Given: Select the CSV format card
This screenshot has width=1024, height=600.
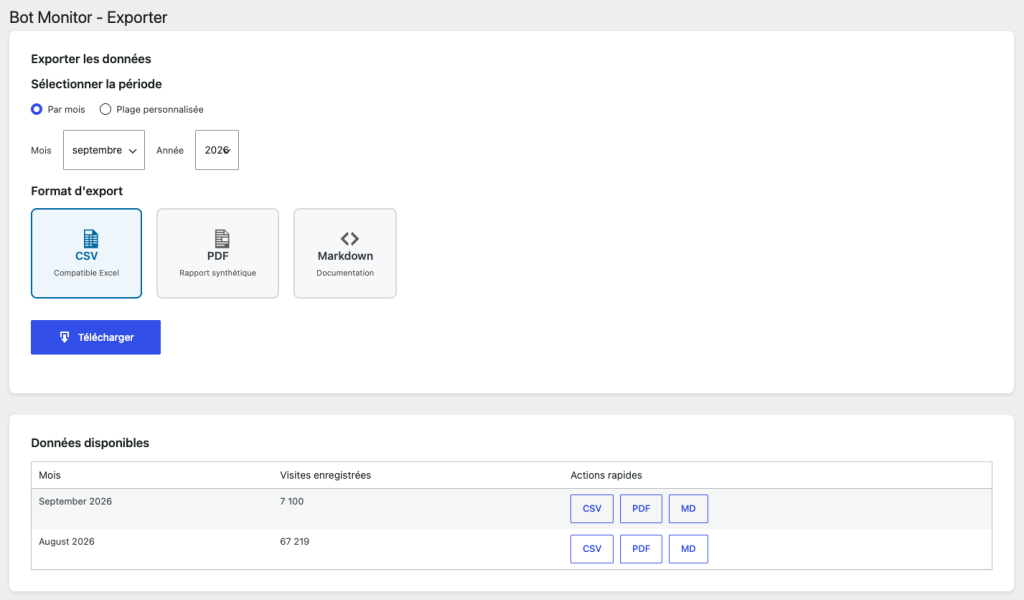Looking at the screenshot, I should pyautogui.click(x=86, y=253).
